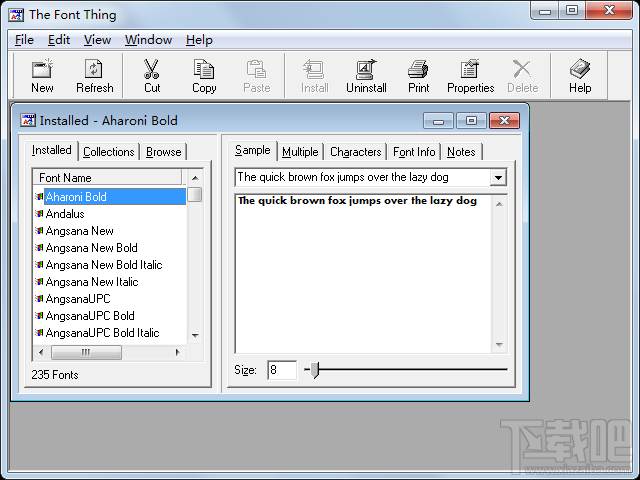Click the Help book icon

tap(580, 69)
